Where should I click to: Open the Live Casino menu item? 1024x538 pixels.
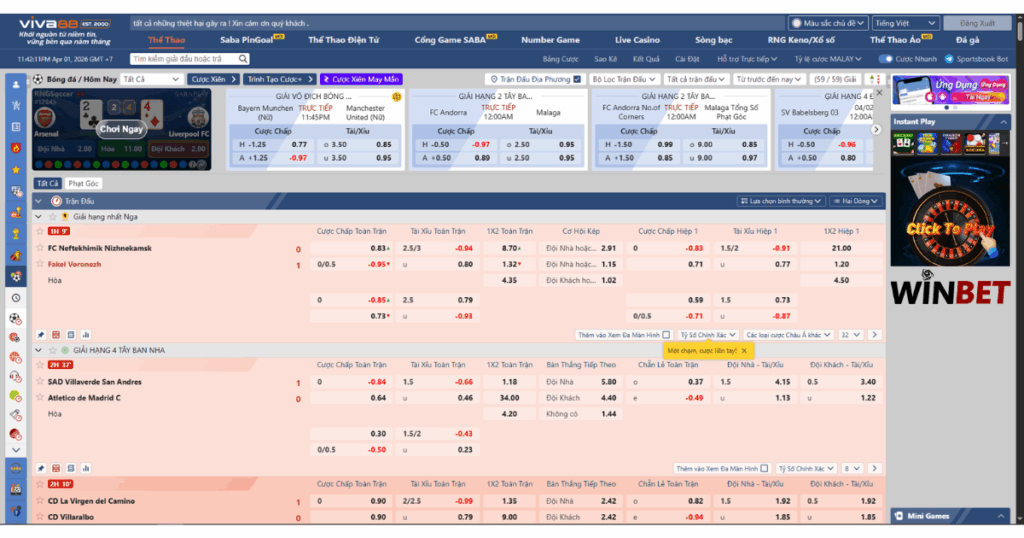pos(637,40)
